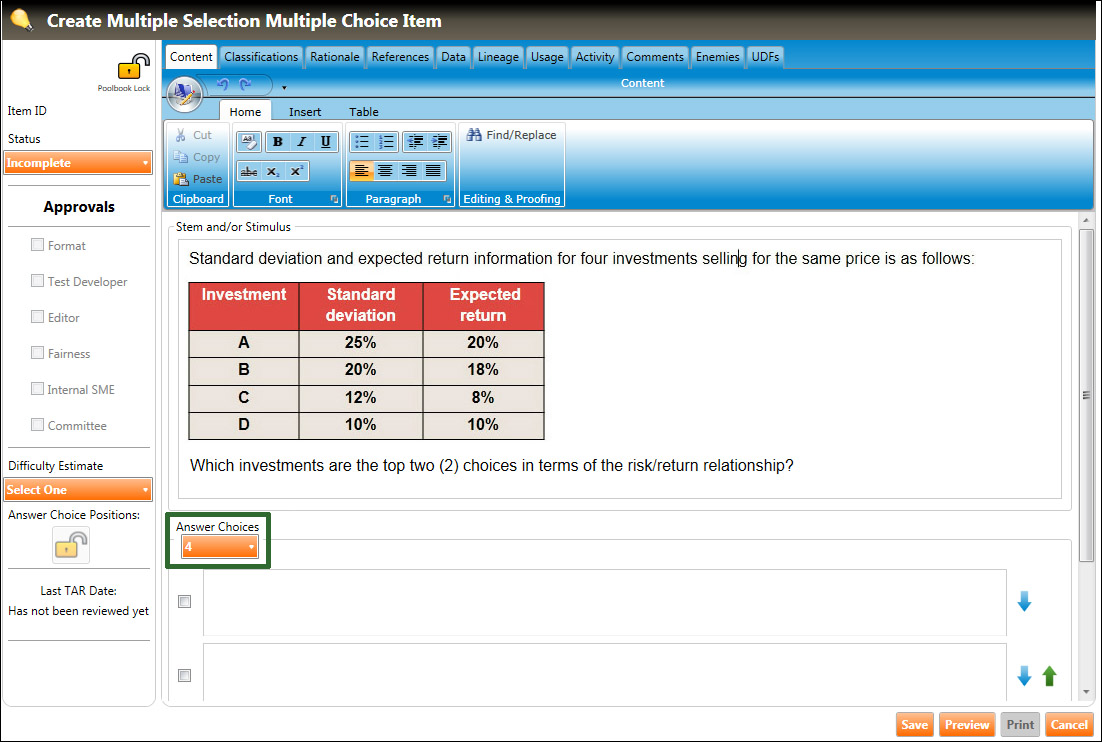Apply strikethrough formatting
This screenshot has width=1102, height=742.
pyautogui.click(x=249, y=172)
